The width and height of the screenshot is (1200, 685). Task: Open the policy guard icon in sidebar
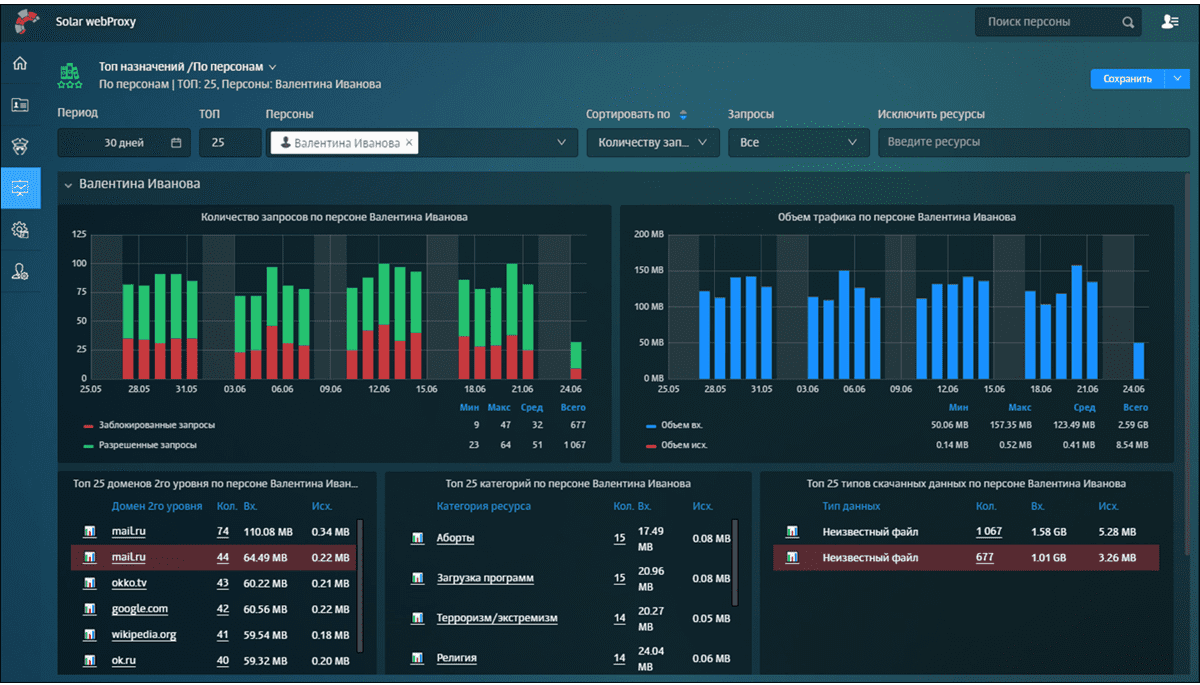pyautogui.click(x=19, y=146)
